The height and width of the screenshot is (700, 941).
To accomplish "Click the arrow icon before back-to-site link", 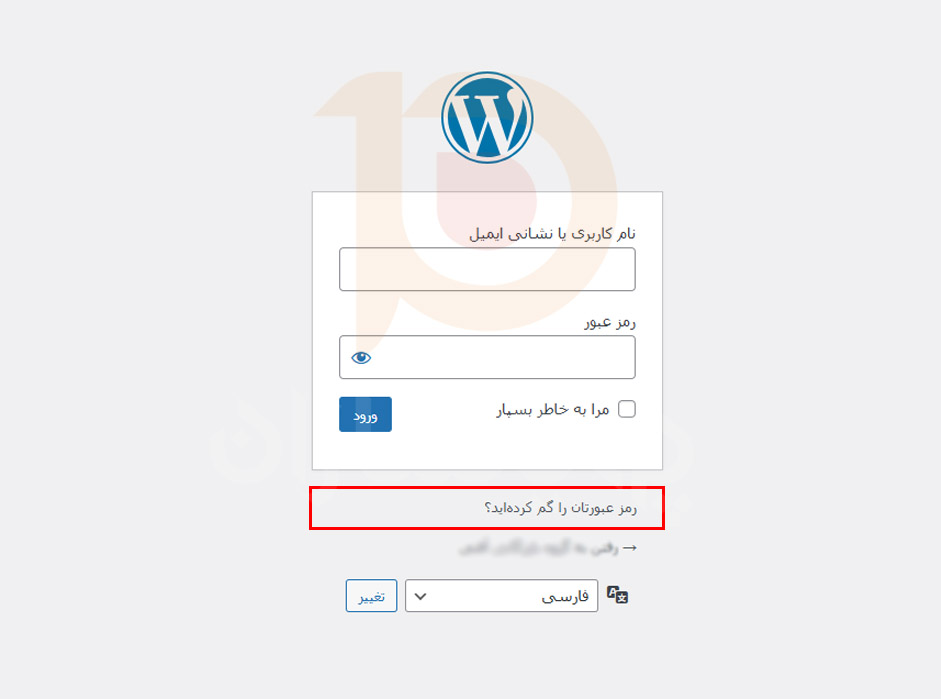I will (630, 548).
